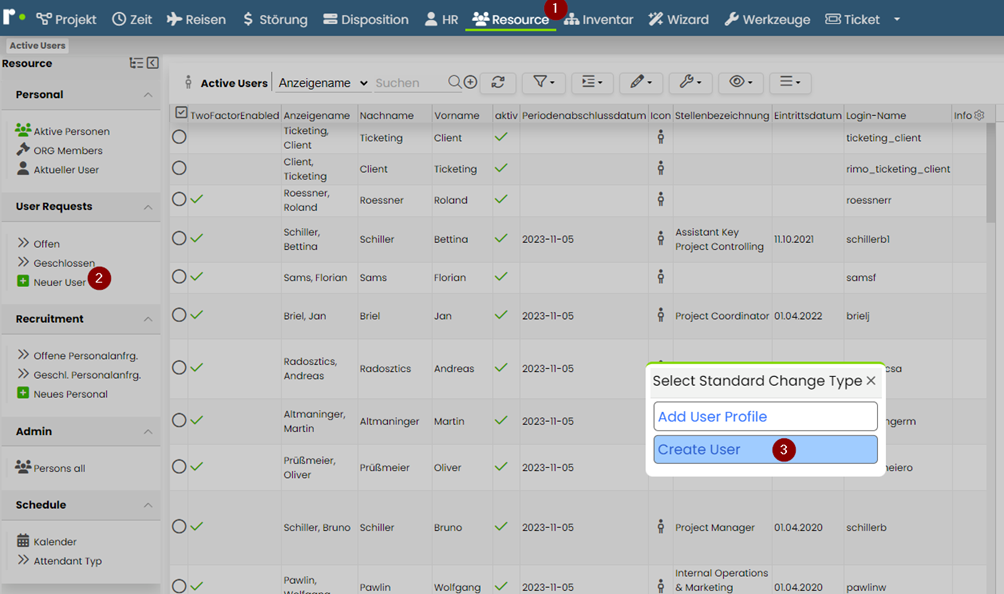The height and width of the screenshot is (594, 1004).
Task: Click the Info column settings gear
Action: 978,115
